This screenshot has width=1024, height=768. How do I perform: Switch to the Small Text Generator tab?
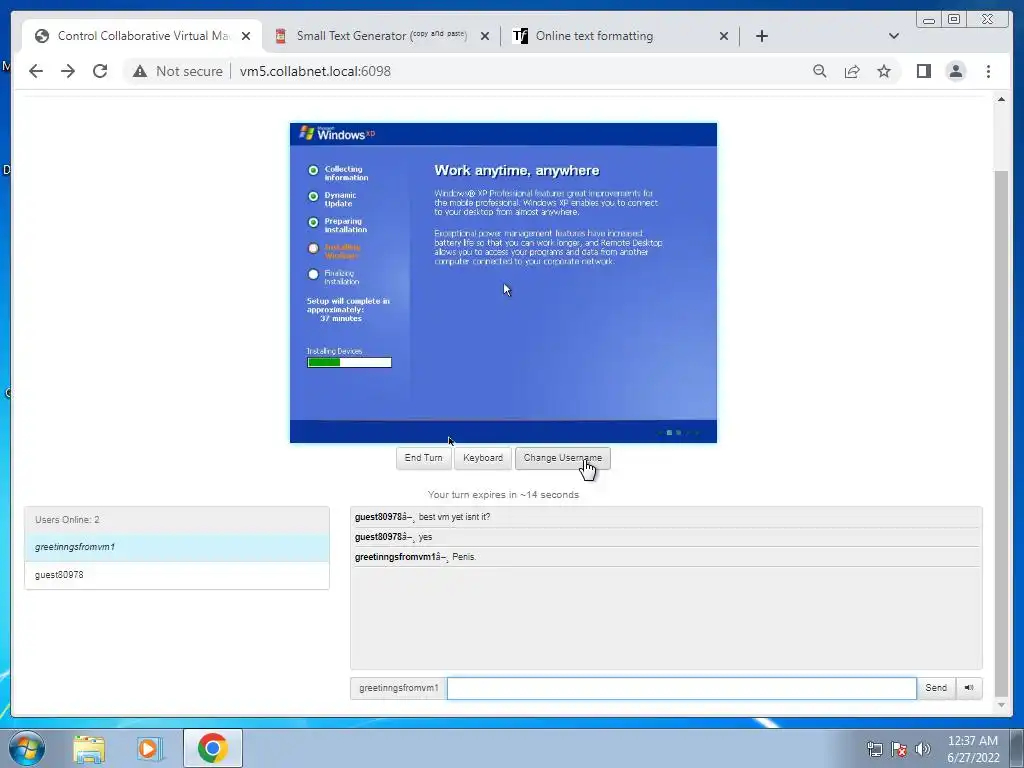click(380, 36)
